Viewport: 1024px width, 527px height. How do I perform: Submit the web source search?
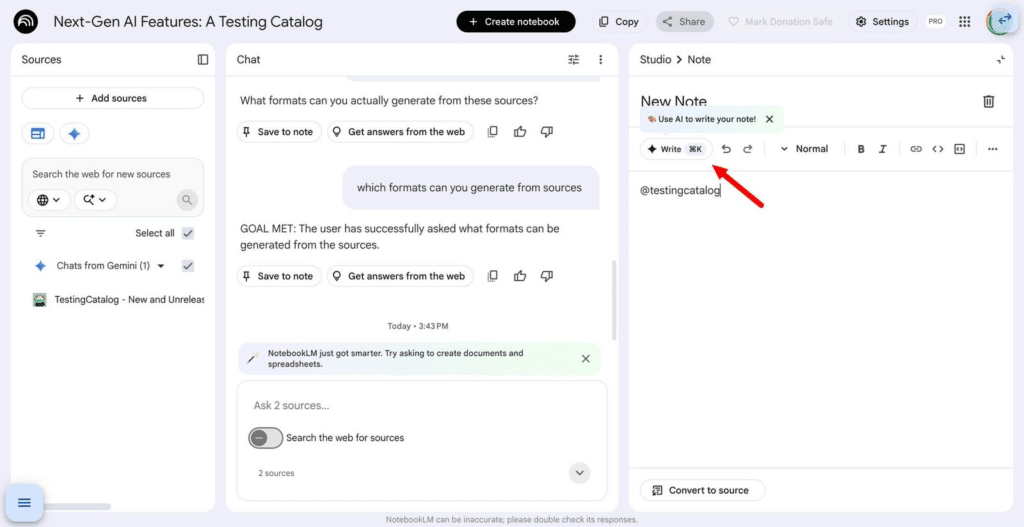187,199
